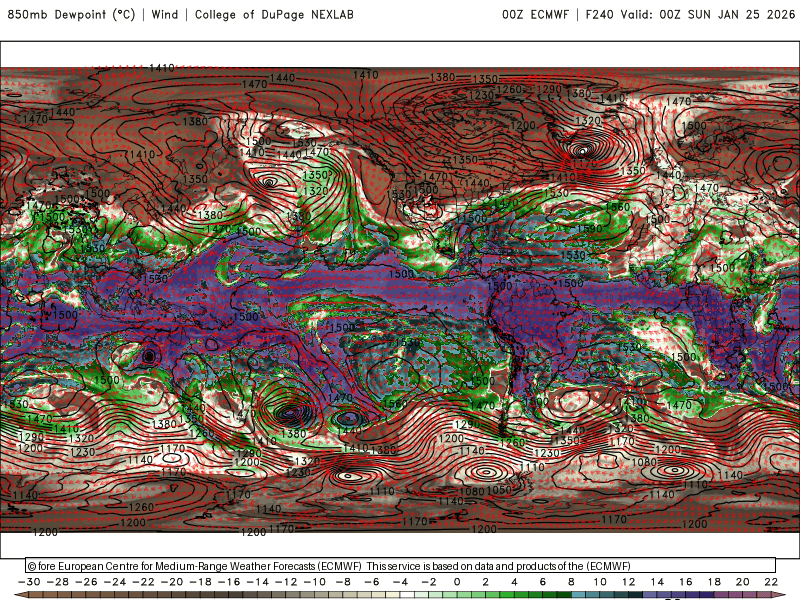Viewport: 800px width, 600px height.
Task: Click the 12 value on the legend scale
Action: click(629, 582)
